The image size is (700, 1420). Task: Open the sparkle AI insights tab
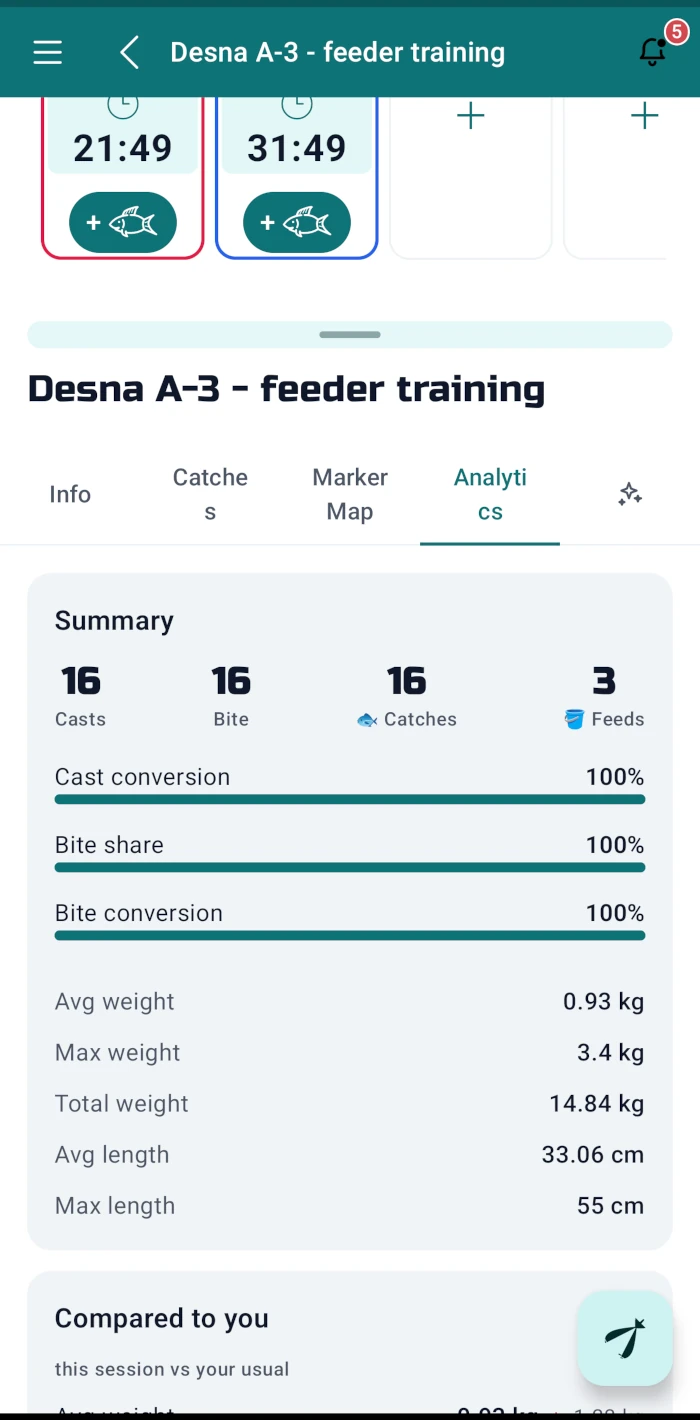(x=630, y=494)
